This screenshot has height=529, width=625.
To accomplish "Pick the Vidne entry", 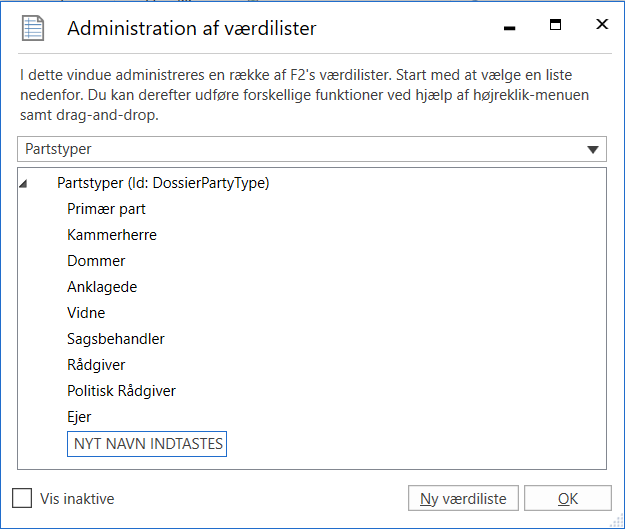I will [x=86, y=313].
